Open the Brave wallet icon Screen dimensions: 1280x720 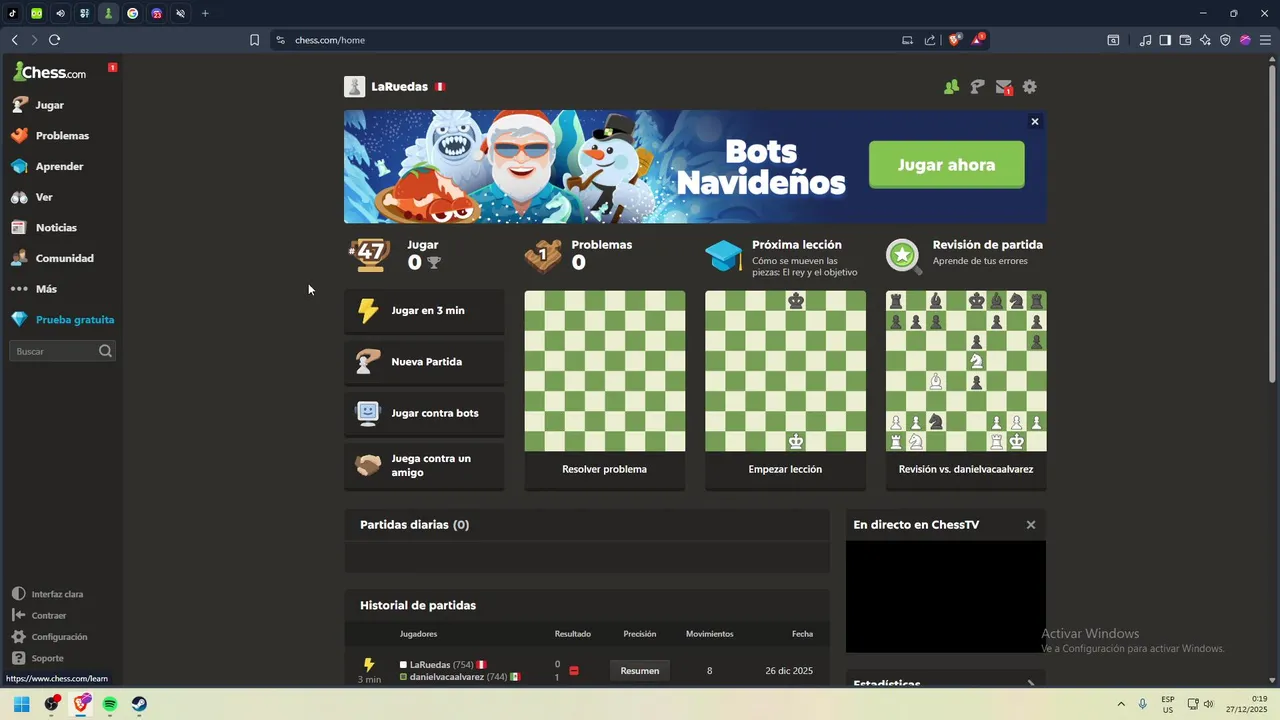click(x=1185, y=40)
